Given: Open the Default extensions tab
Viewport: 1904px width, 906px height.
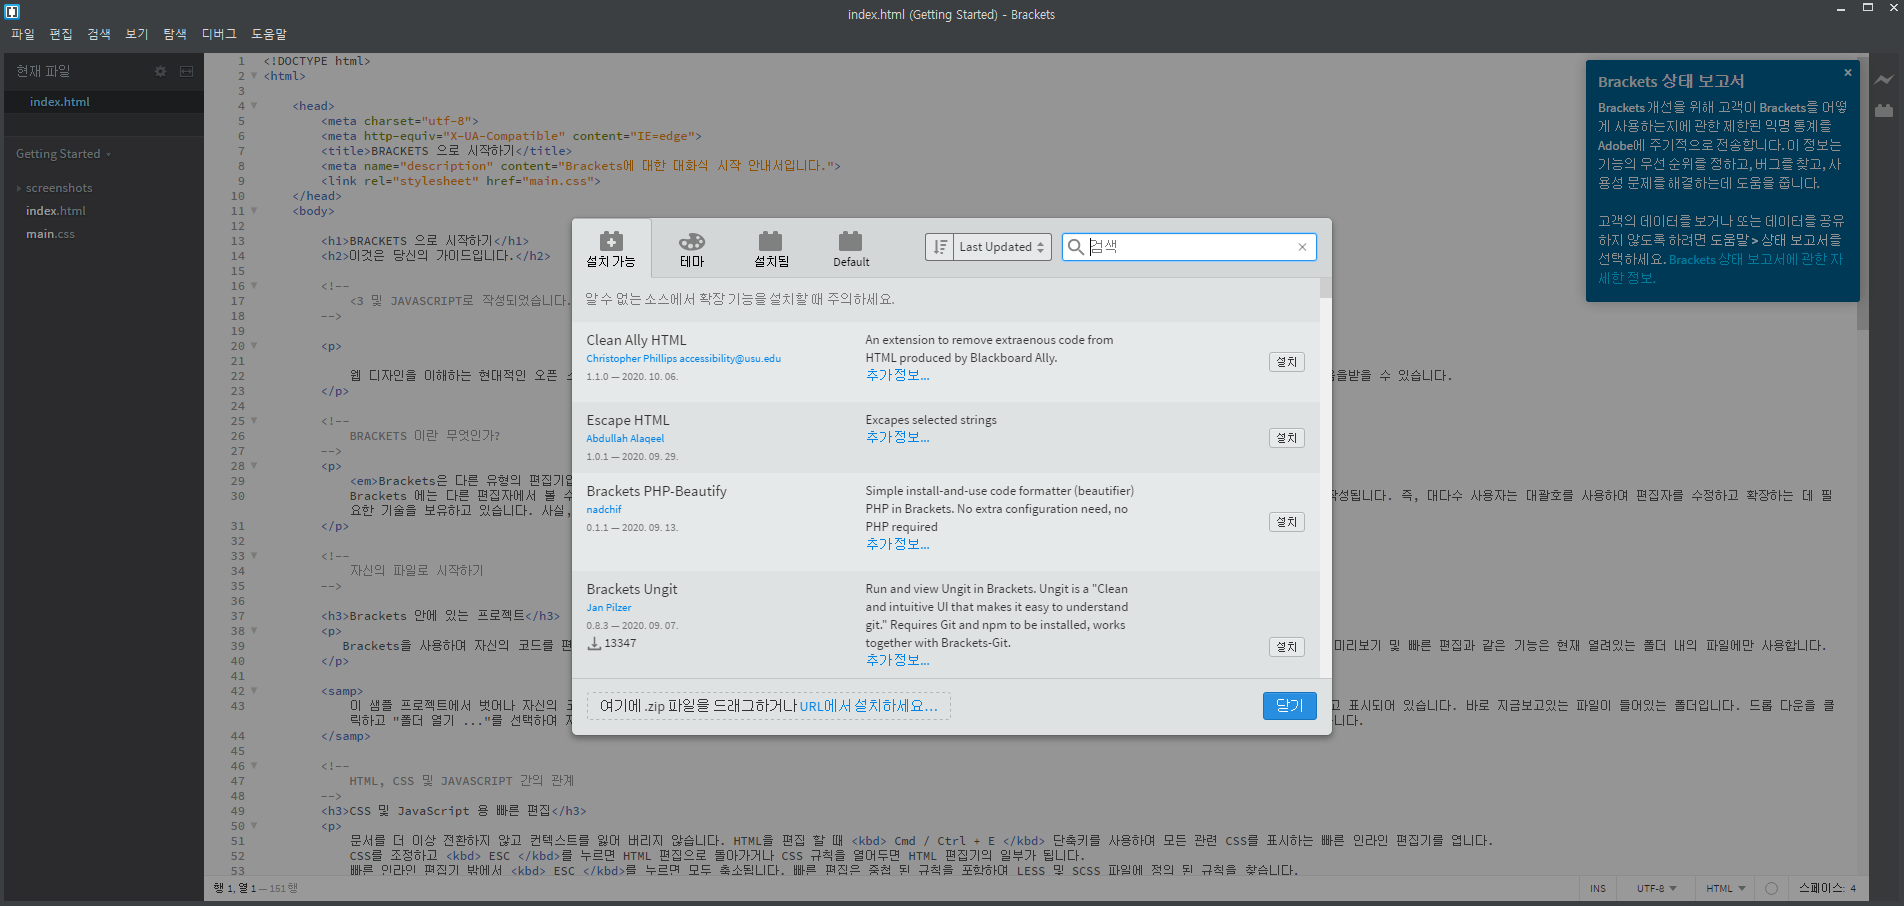Looking at the screenshot, I should pyautogui.click(x=851, y=249).
